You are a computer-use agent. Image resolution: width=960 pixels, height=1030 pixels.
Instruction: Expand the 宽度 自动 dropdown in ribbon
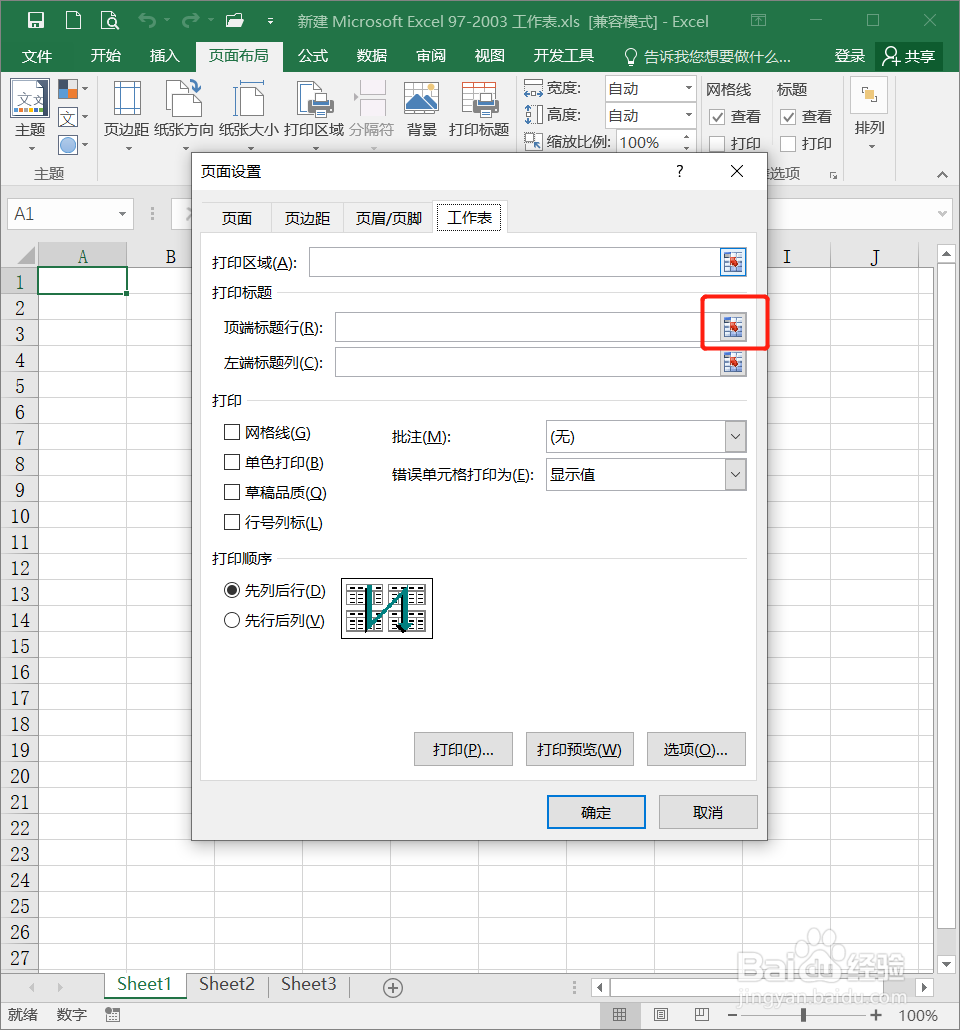689,88
